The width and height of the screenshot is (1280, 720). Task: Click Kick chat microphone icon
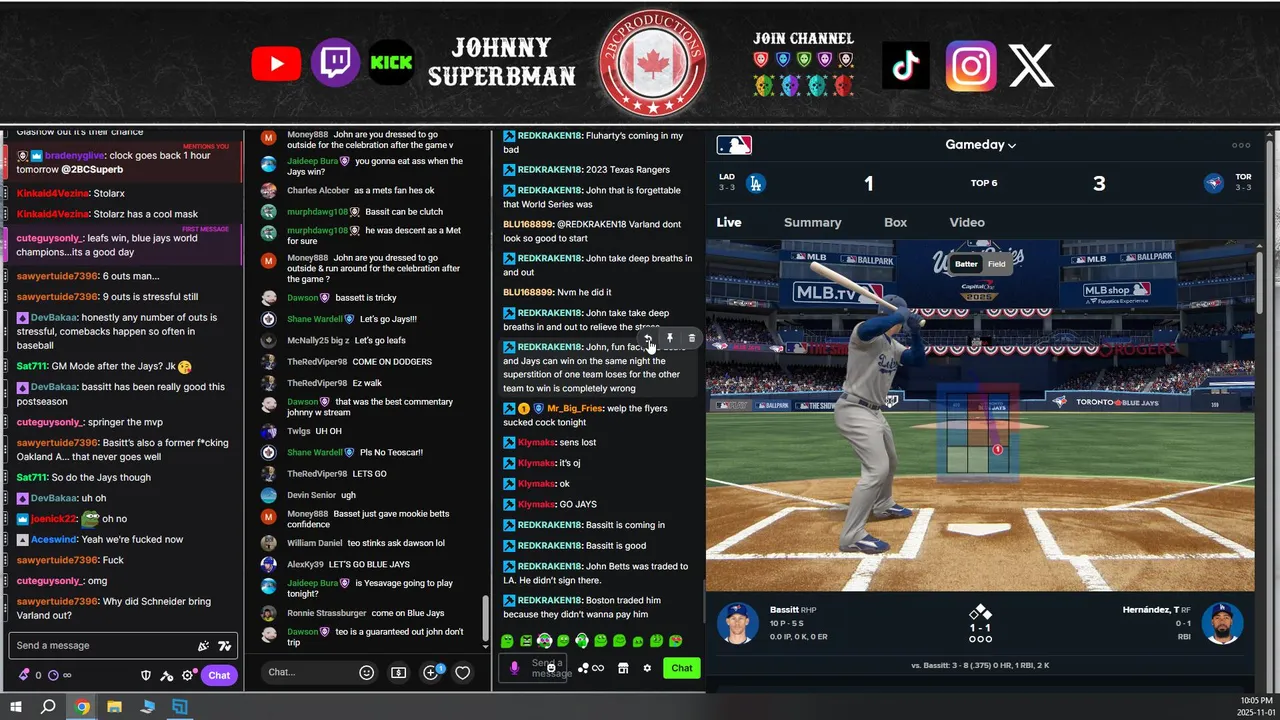coord(515,668)
